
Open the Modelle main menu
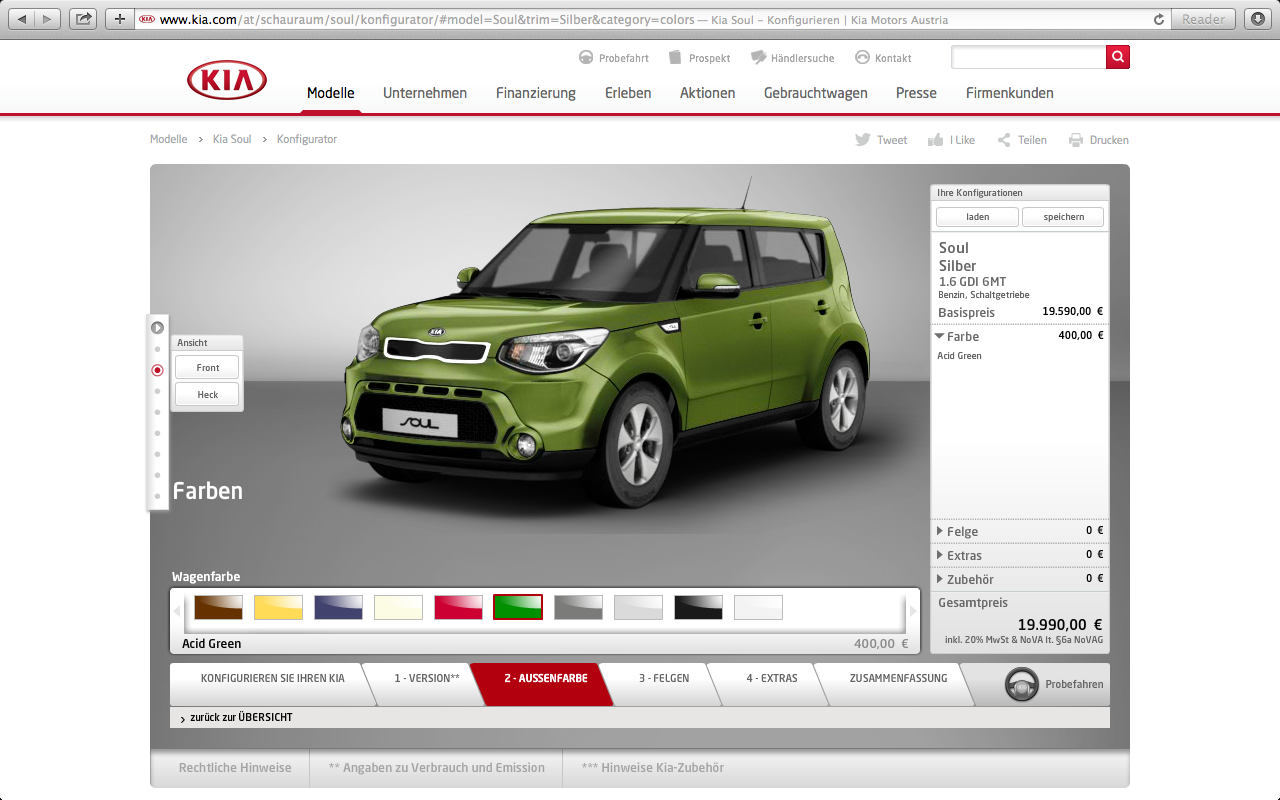331,93
